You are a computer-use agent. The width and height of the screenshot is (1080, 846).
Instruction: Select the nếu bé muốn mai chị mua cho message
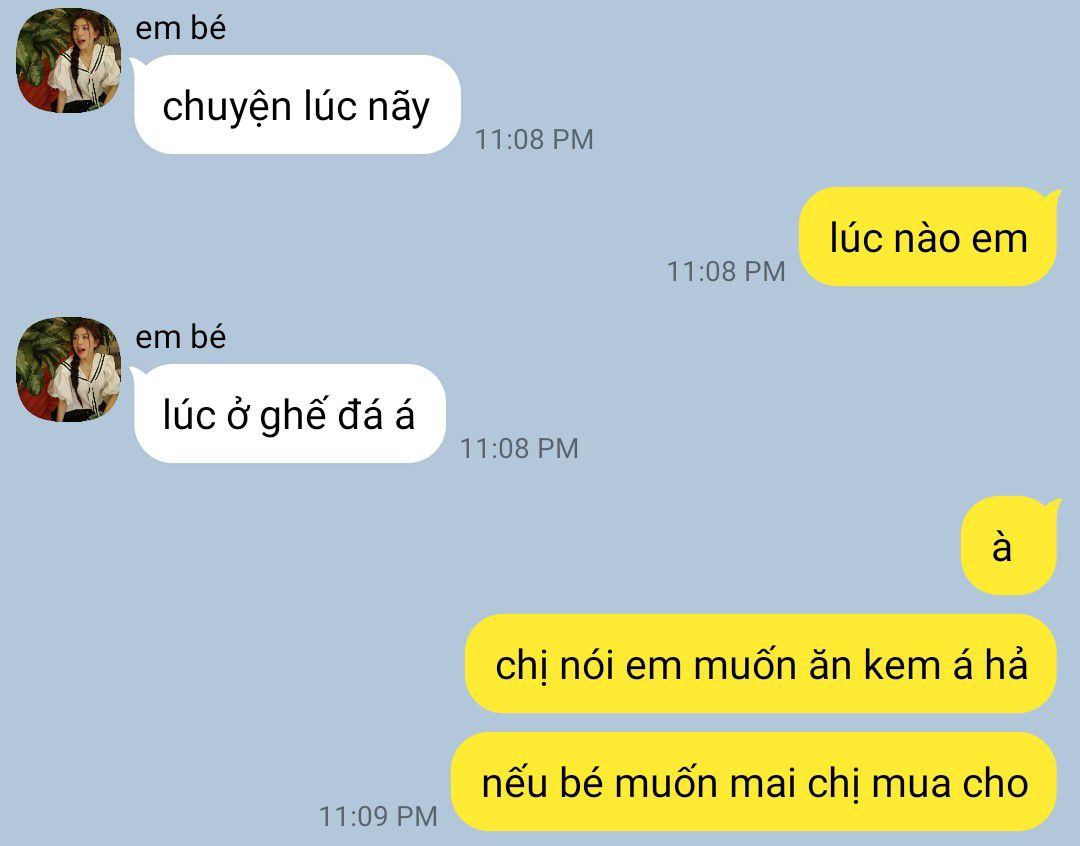(x=754, y=781)
